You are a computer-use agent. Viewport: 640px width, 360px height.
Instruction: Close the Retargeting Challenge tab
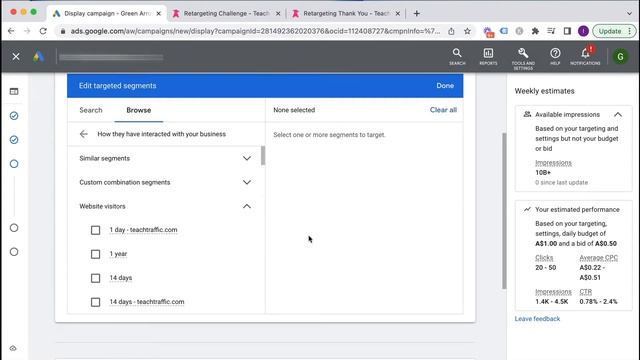click(x=278, y=13)
